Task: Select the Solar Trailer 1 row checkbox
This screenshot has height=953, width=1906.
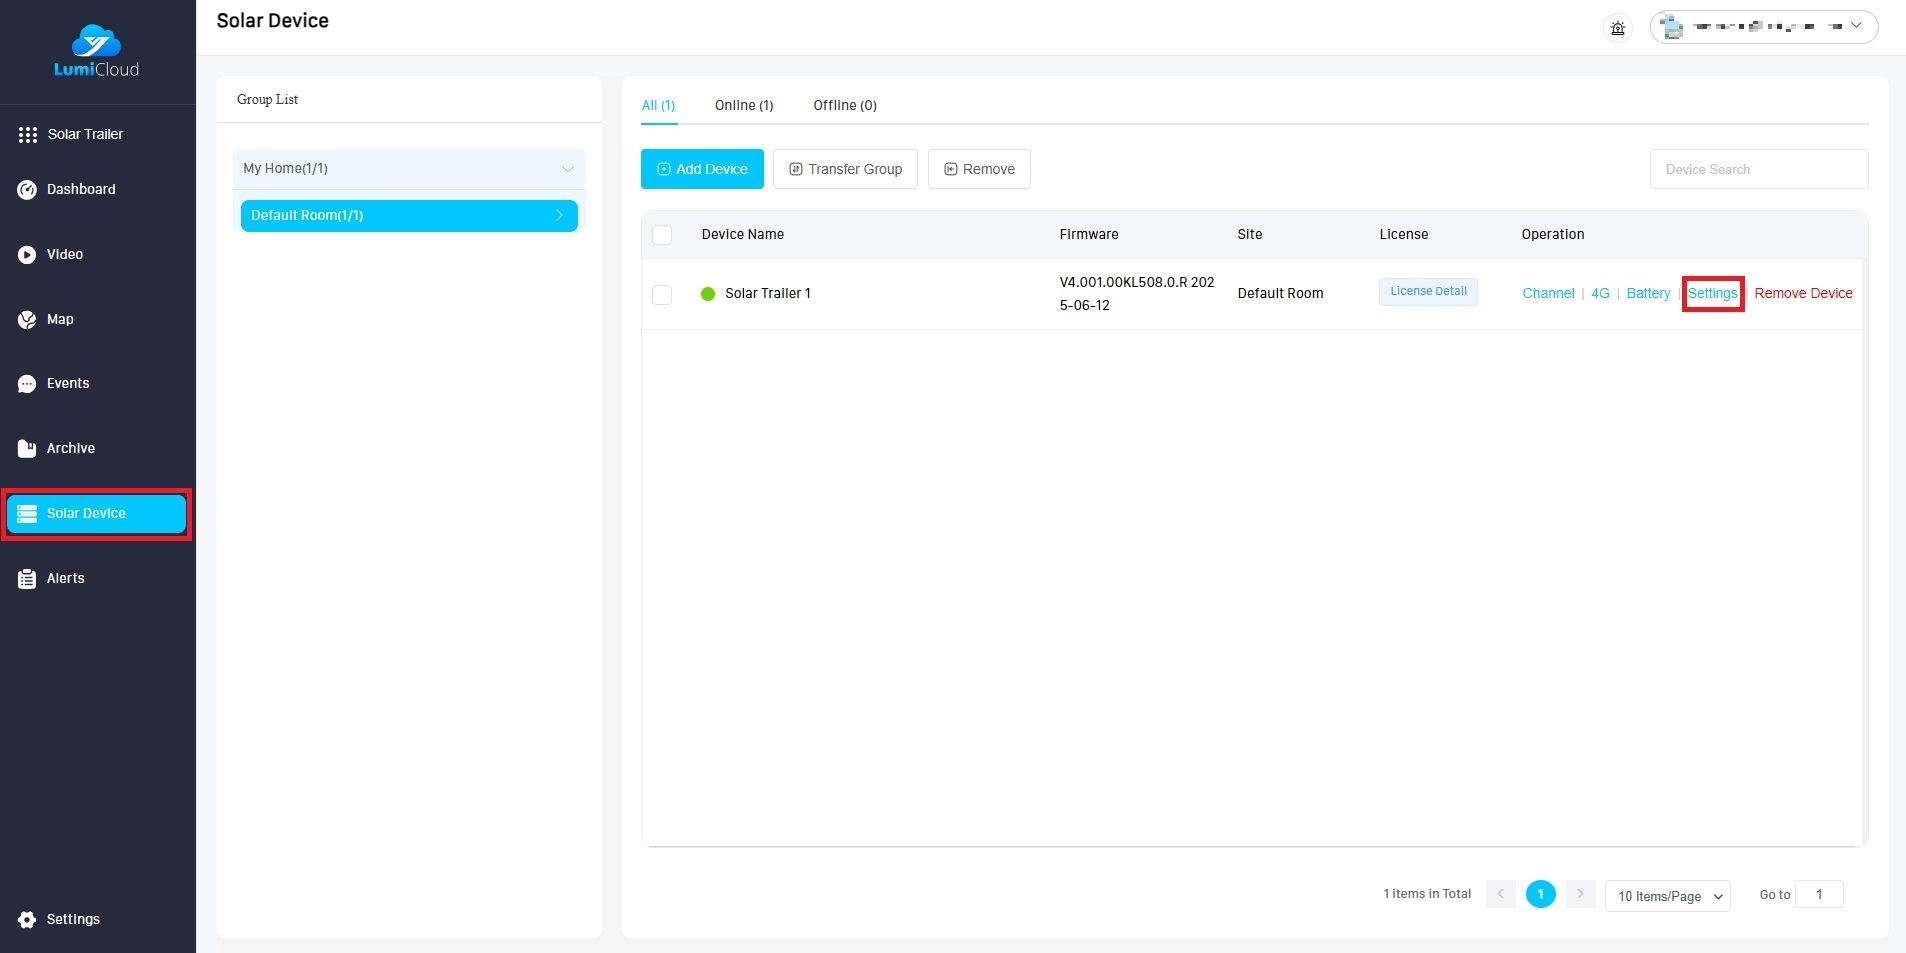Action: tap(662, 294)
